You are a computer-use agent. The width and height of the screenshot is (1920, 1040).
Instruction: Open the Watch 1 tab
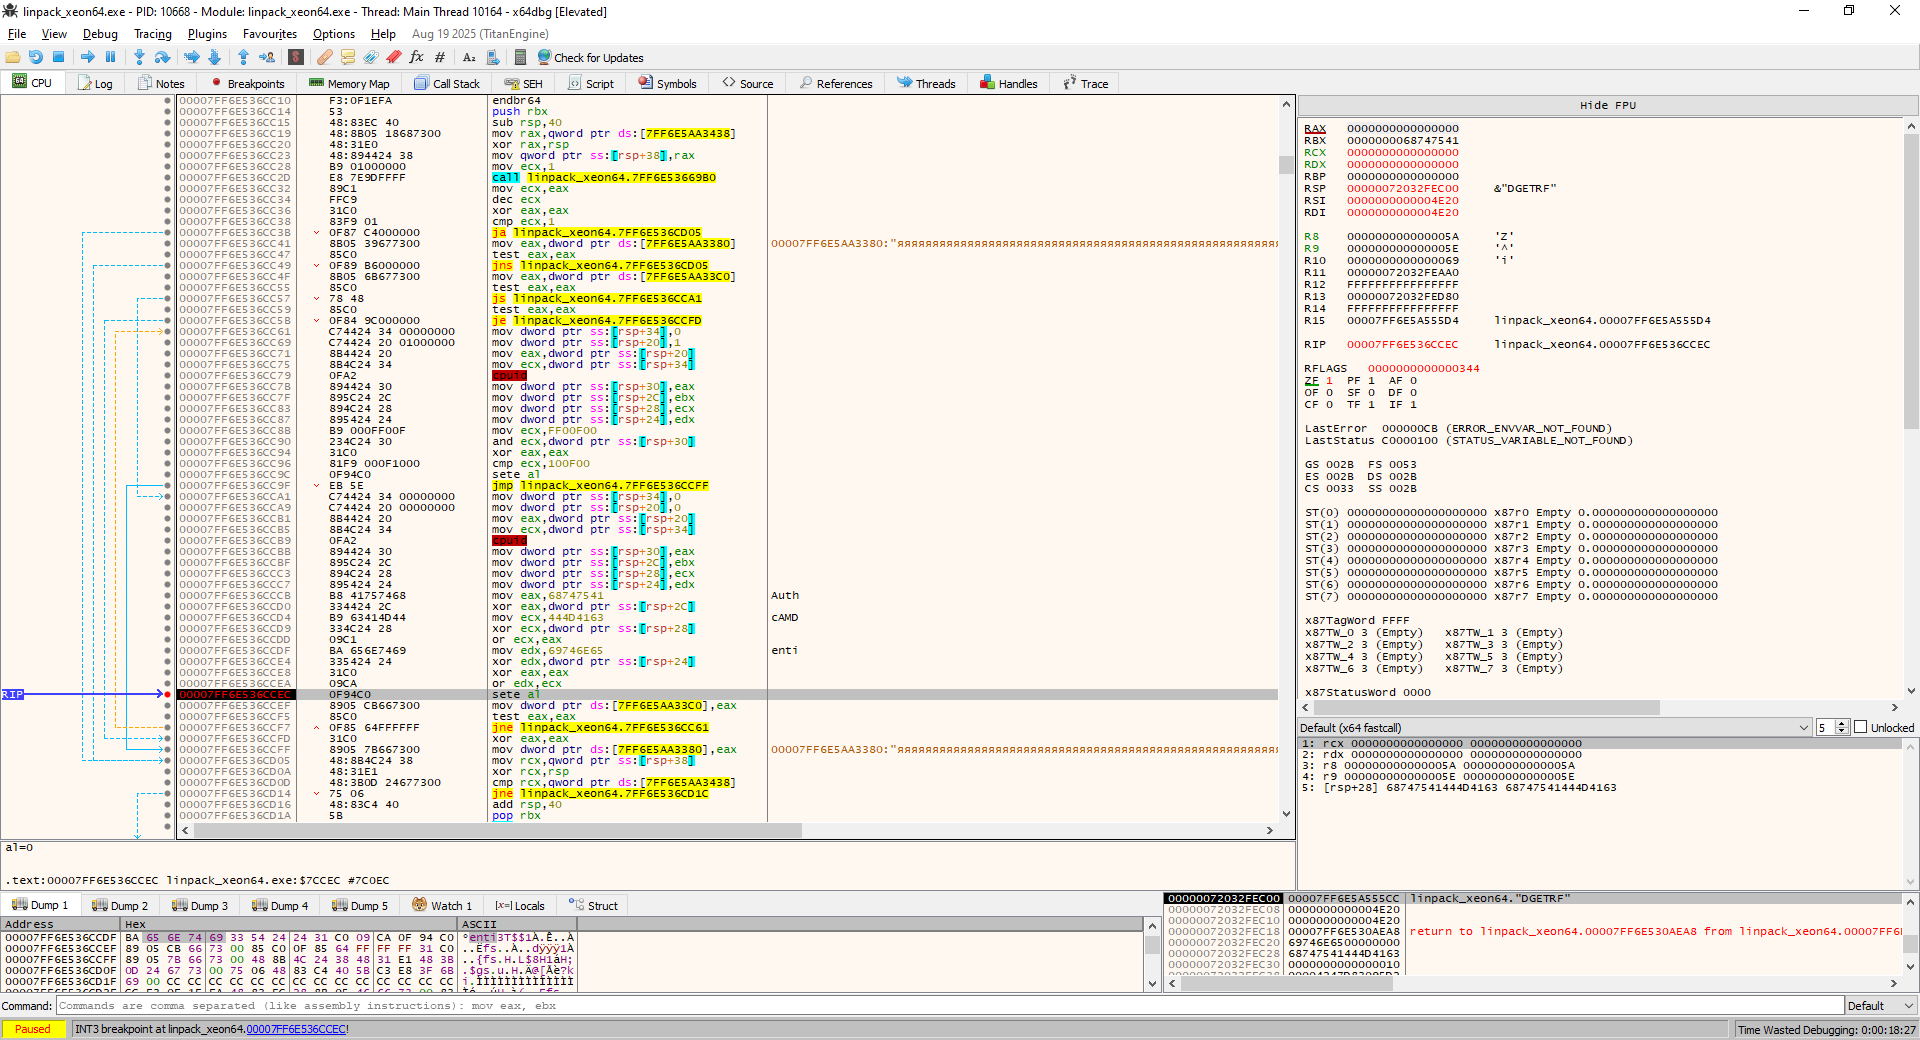click(x=442, y=905)
